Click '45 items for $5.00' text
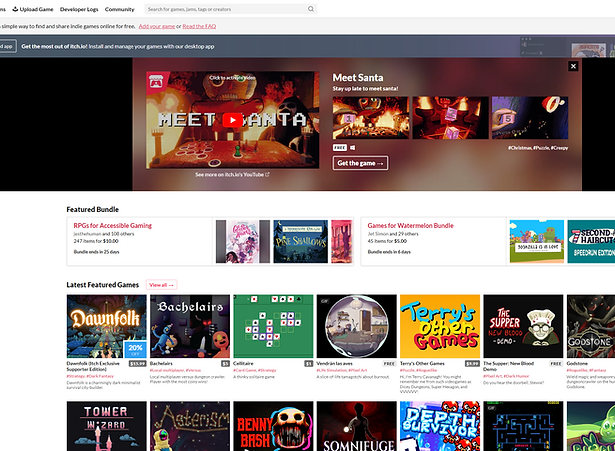The width and height of the screenshot is (615, 451). 387,241
